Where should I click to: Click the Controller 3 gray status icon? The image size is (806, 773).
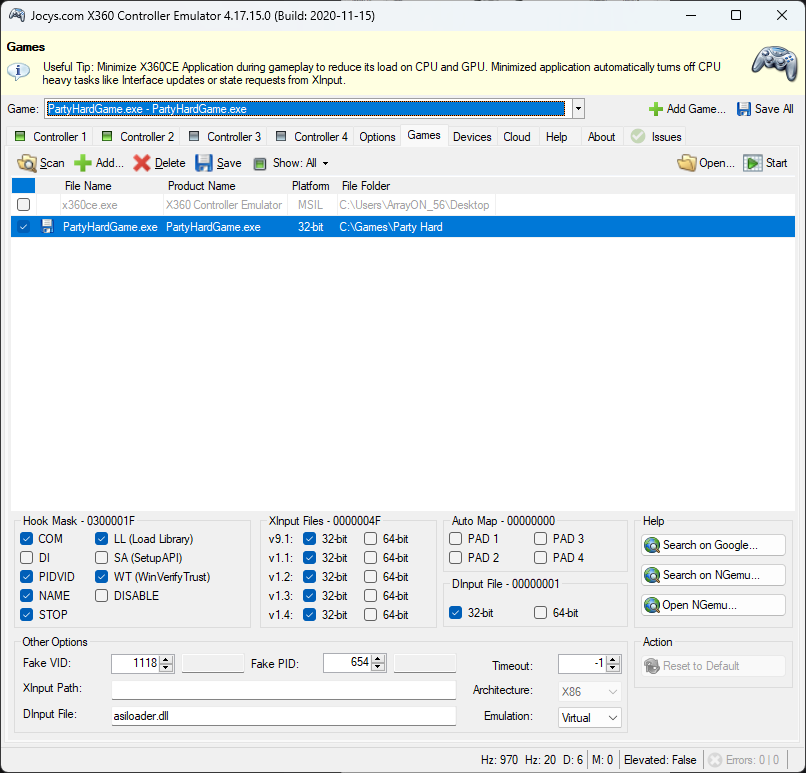(x=194, y=136)
